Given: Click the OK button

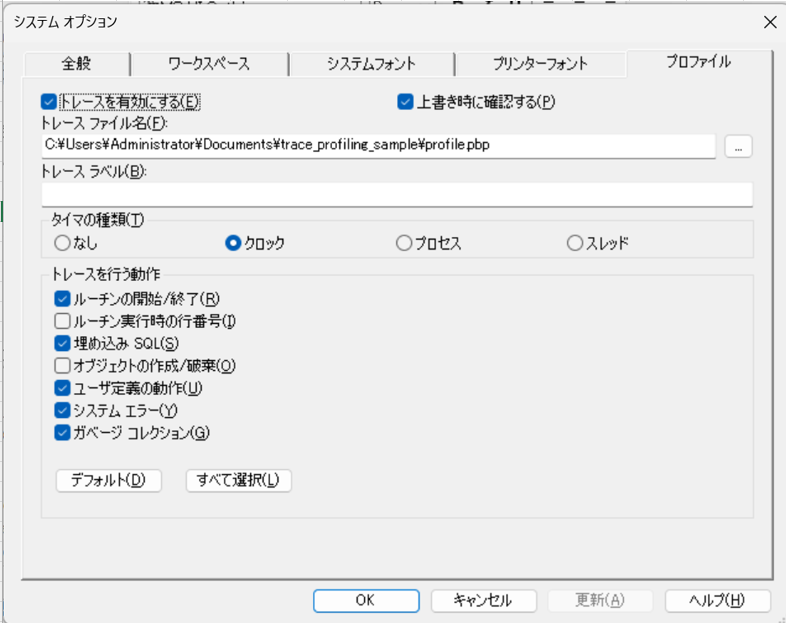Looking at the screenshot, I should (x=365, y=600).
